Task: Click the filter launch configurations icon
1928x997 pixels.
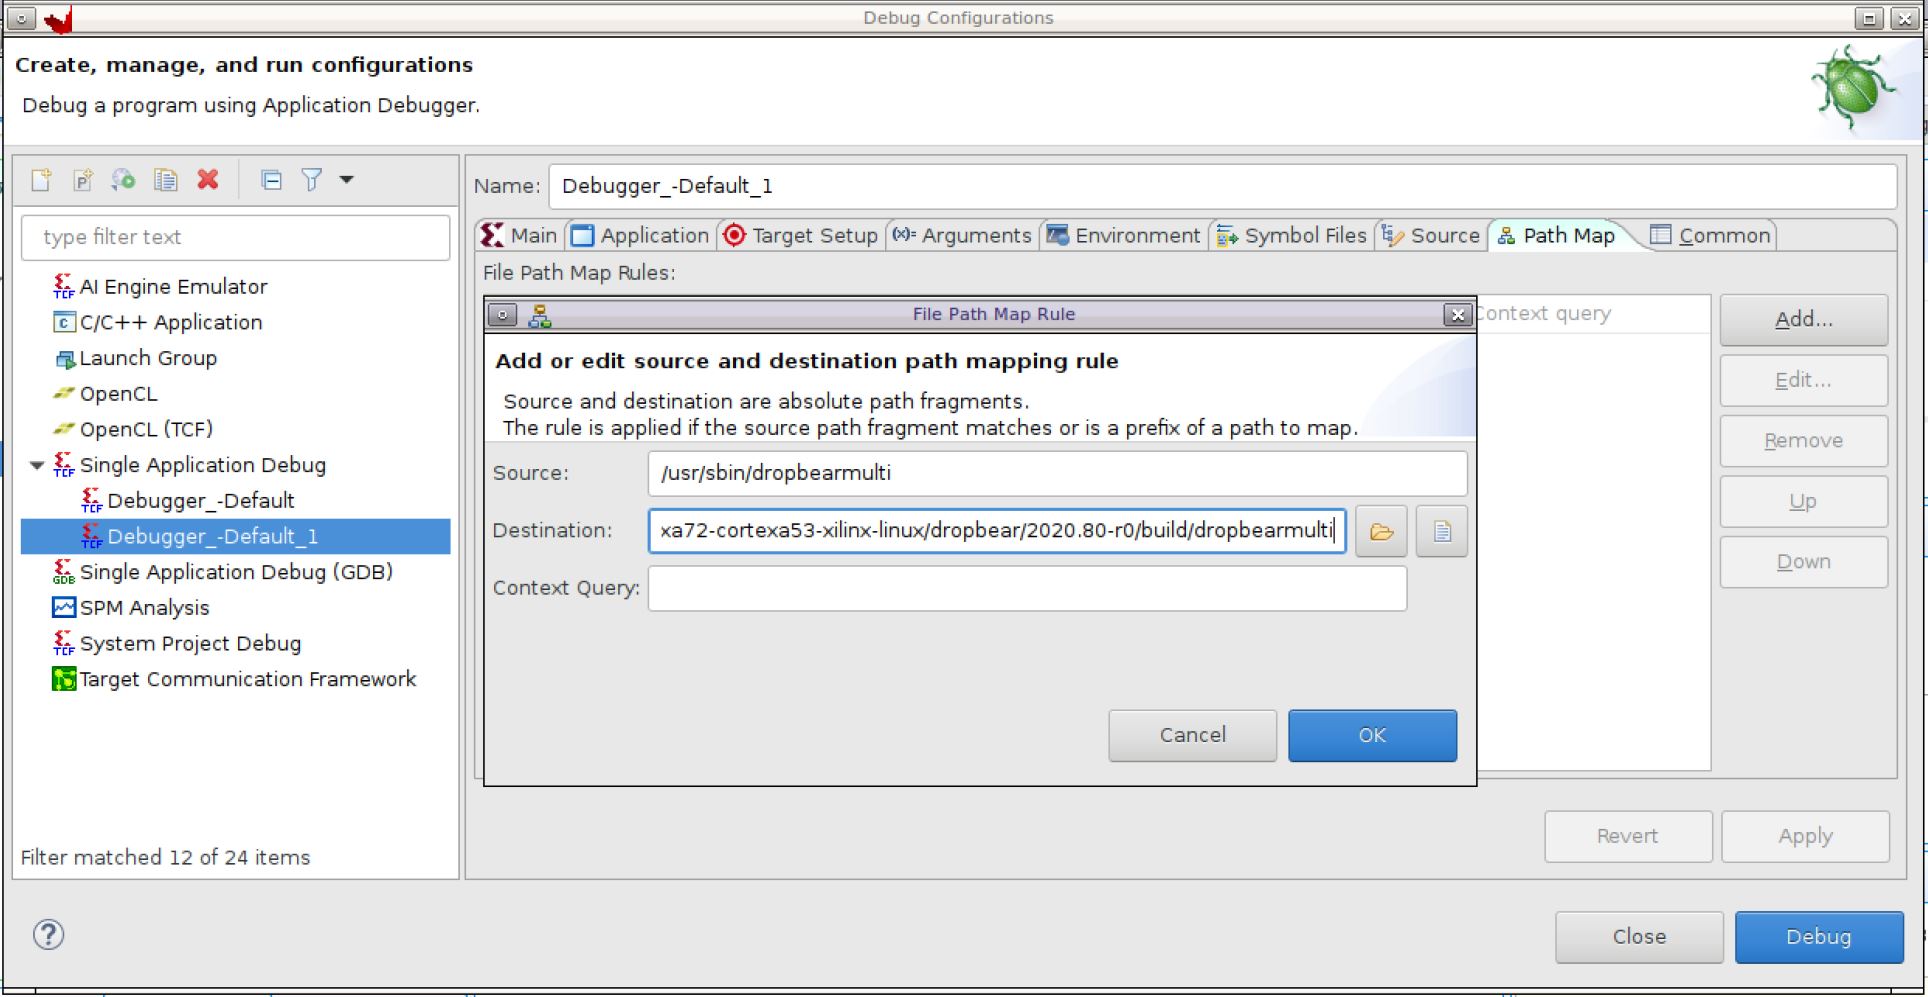Action: tap(312, 180)
